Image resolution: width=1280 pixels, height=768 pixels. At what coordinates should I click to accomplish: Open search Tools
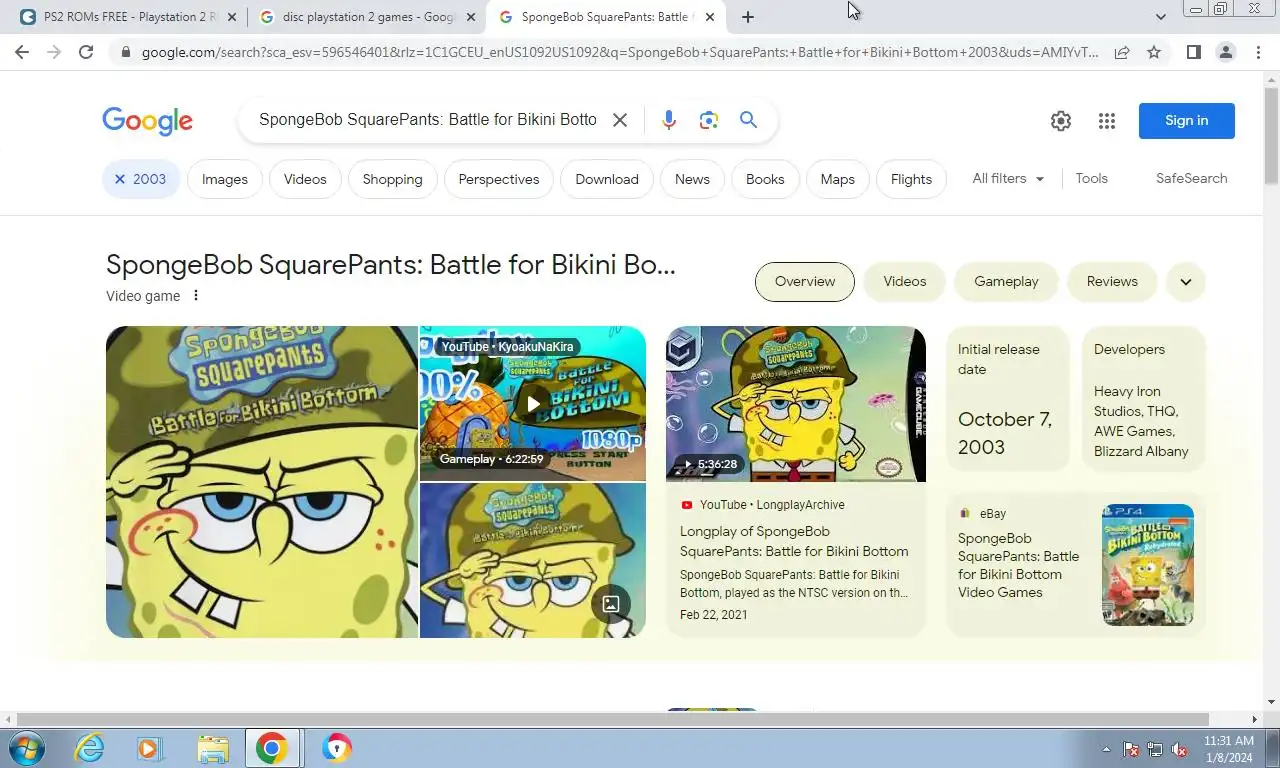[x=1091, y=178]
